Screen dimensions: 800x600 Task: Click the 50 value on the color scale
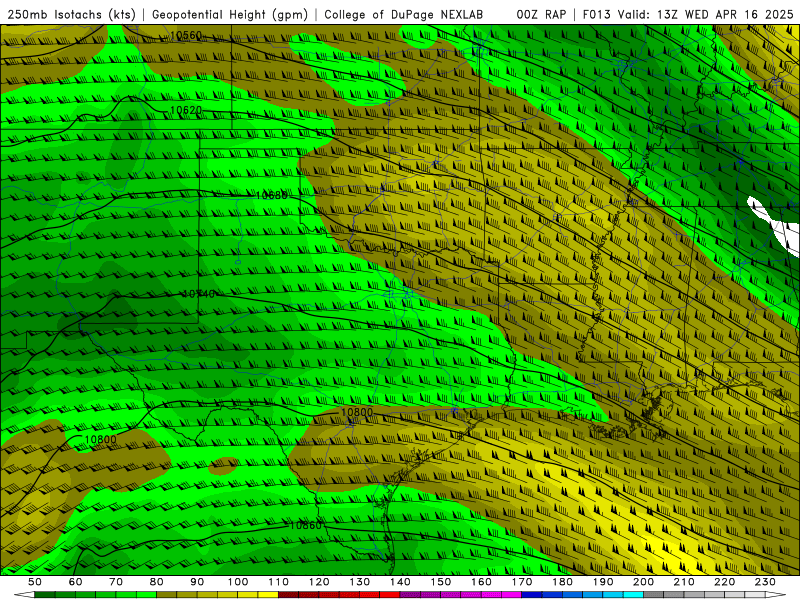pyautogui.click(x=35, y=582)
